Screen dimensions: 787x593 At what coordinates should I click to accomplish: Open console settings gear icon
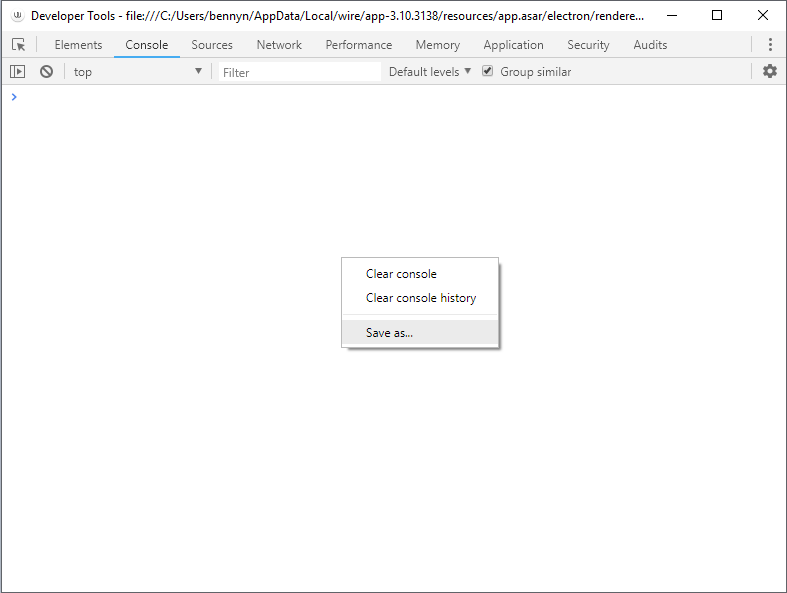[769, 71]
